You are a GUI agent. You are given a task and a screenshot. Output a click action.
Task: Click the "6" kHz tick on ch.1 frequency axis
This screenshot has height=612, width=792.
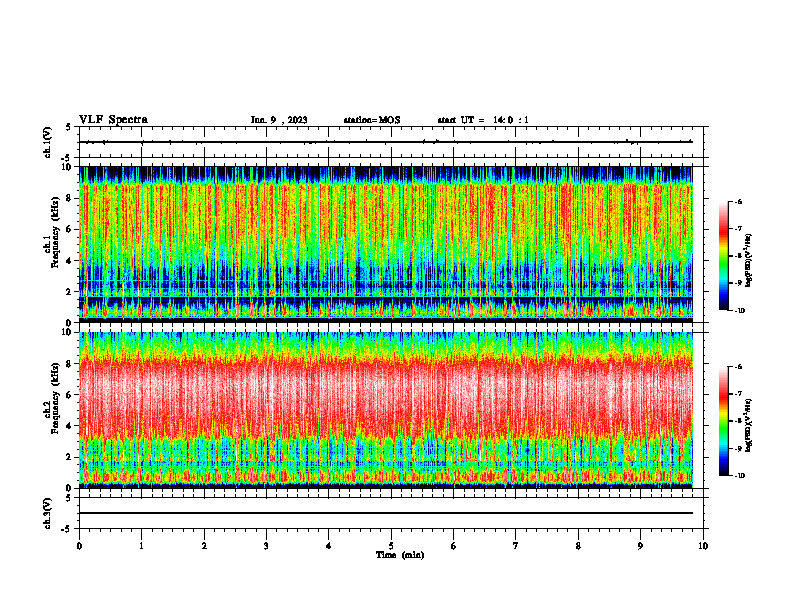point(70,229)
